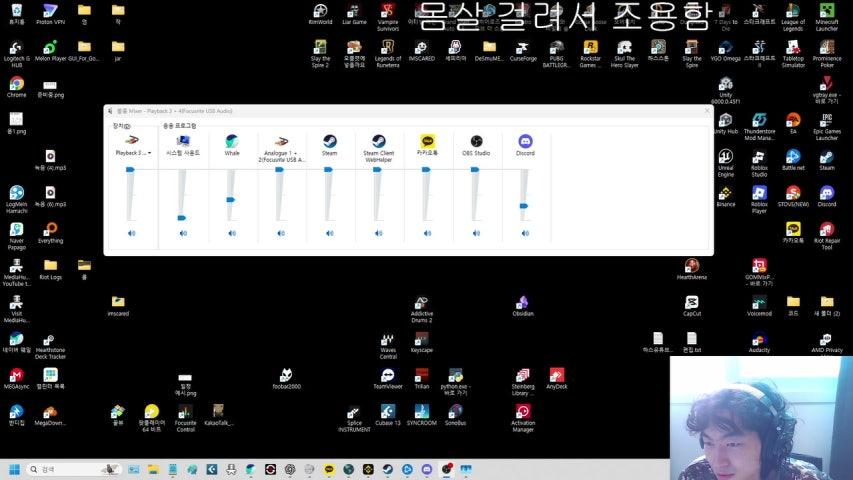Select the Unity Hub desktop icon

725,124
